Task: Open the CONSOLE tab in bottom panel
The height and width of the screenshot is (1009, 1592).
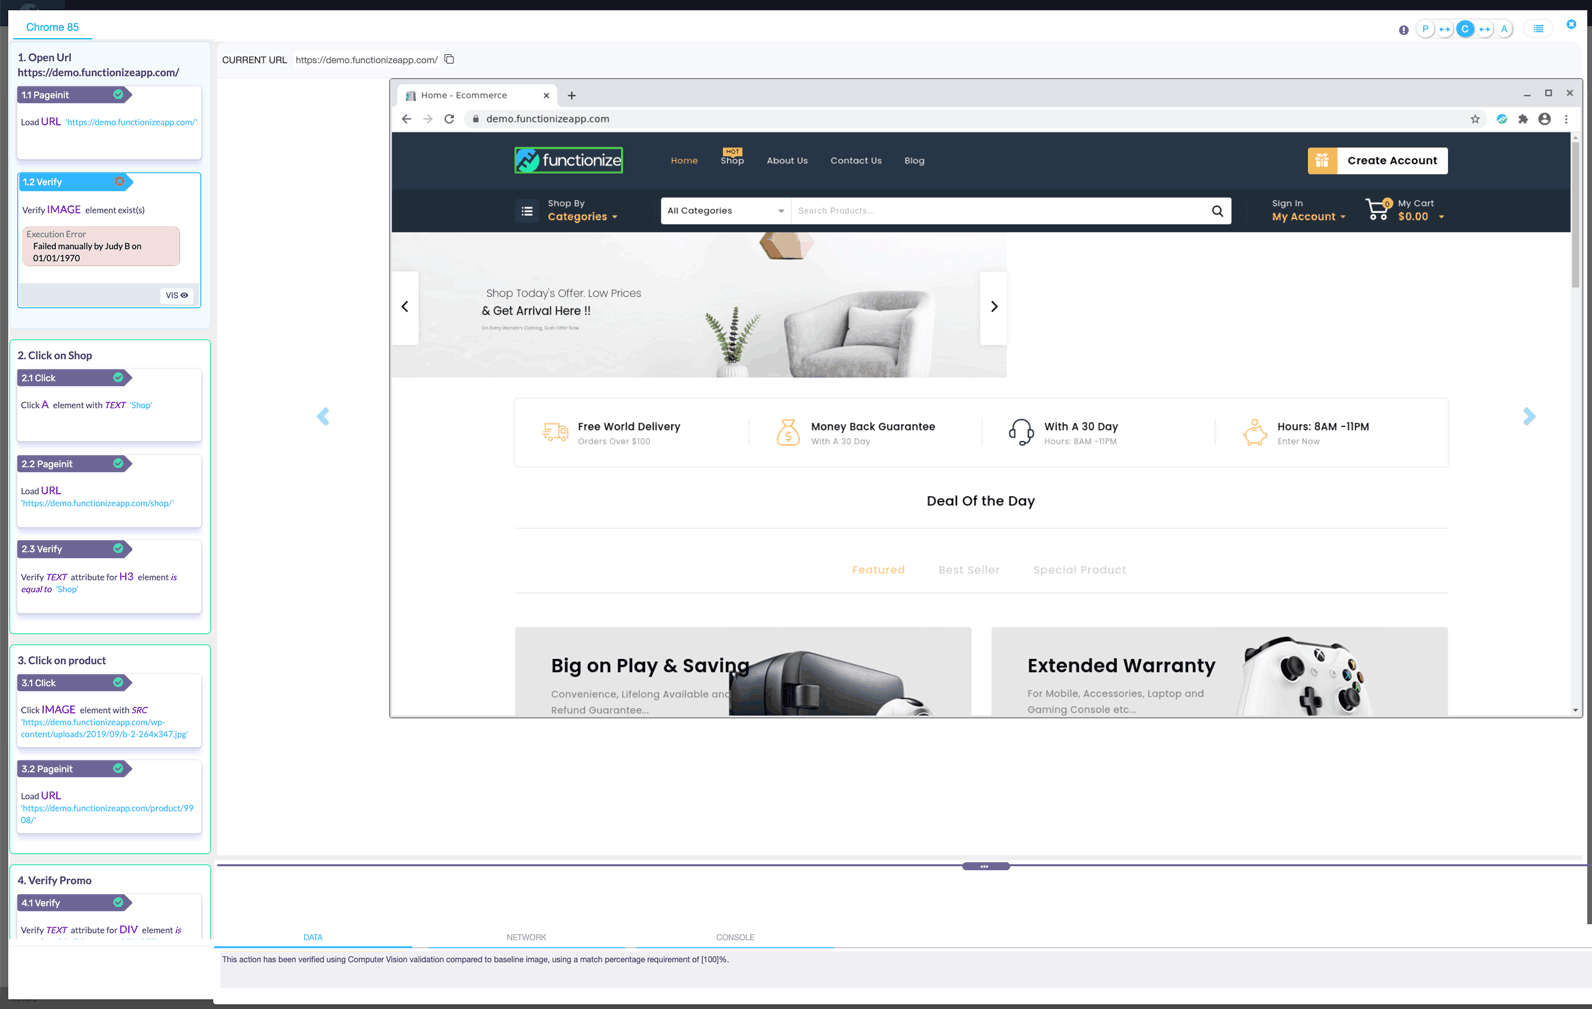Action: click(735, 937)
